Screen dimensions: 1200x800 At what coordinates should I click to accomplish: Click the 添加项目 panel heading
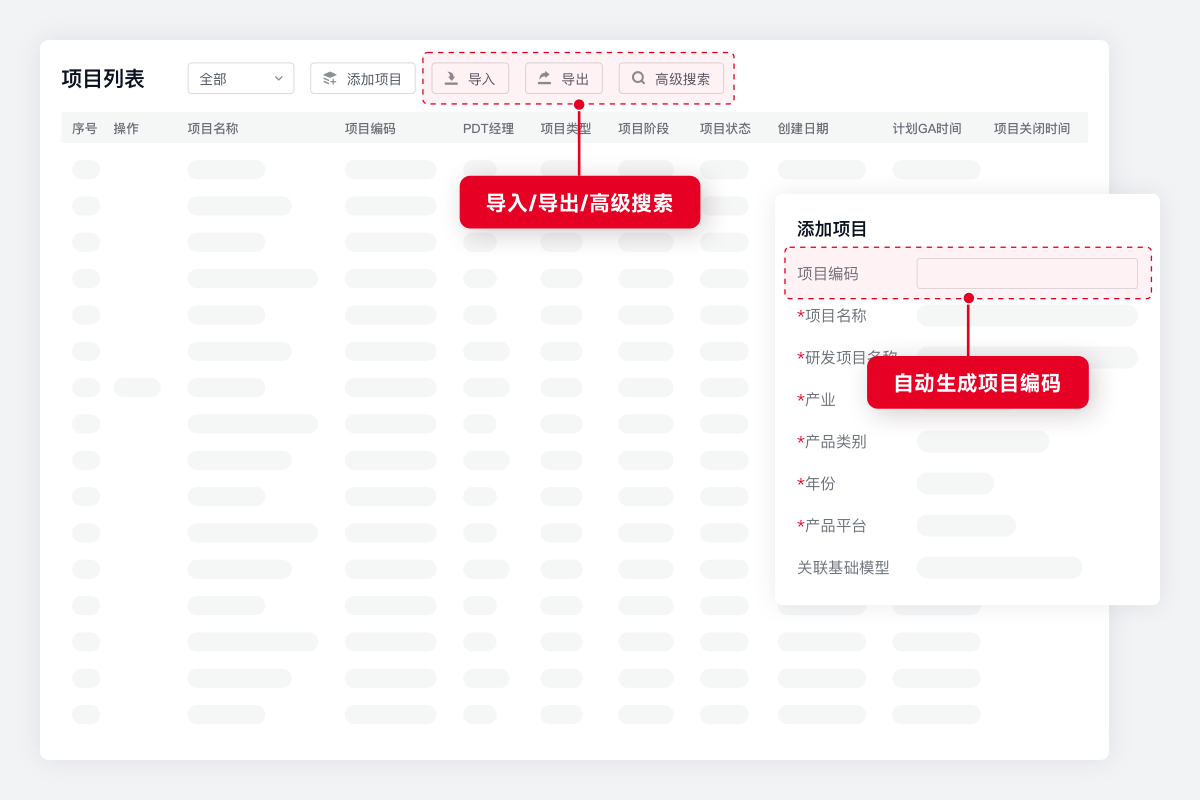point(832,229)
